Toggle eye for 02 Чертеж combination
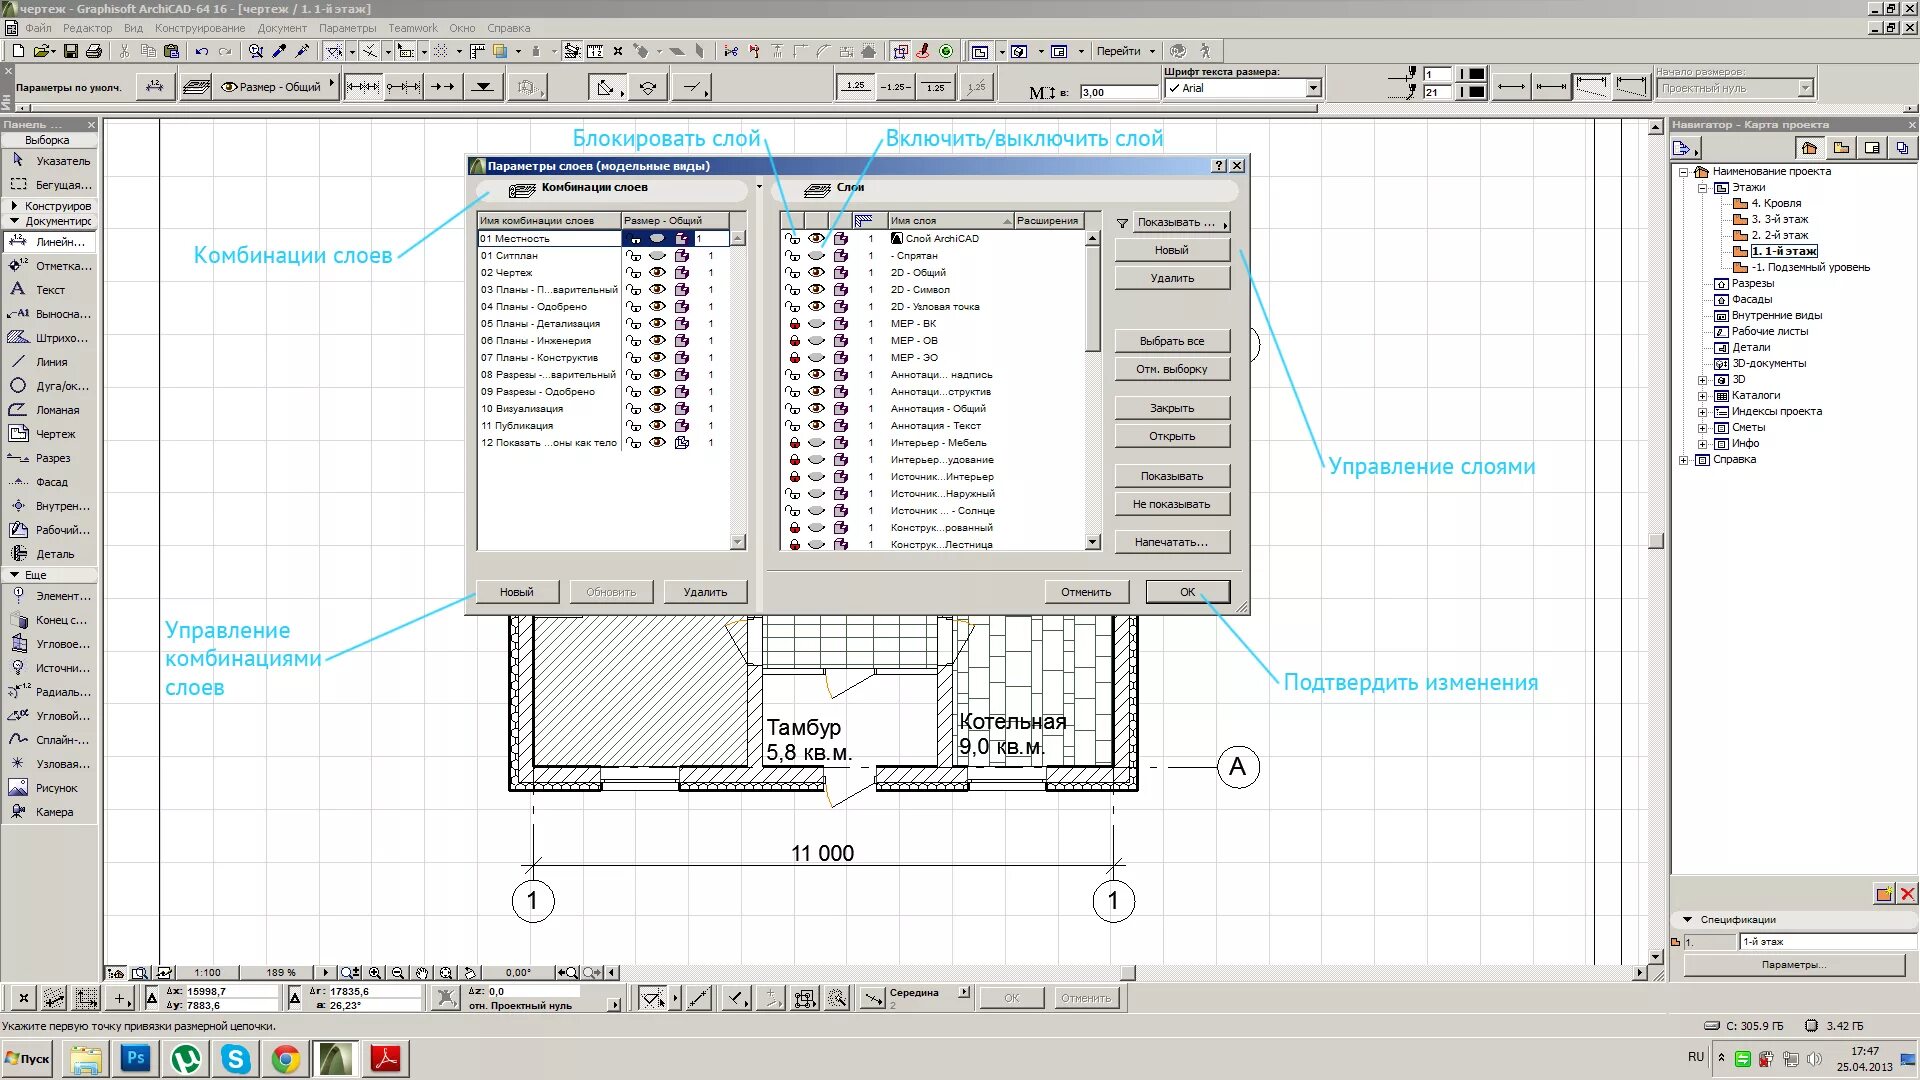 coord(657,273)
